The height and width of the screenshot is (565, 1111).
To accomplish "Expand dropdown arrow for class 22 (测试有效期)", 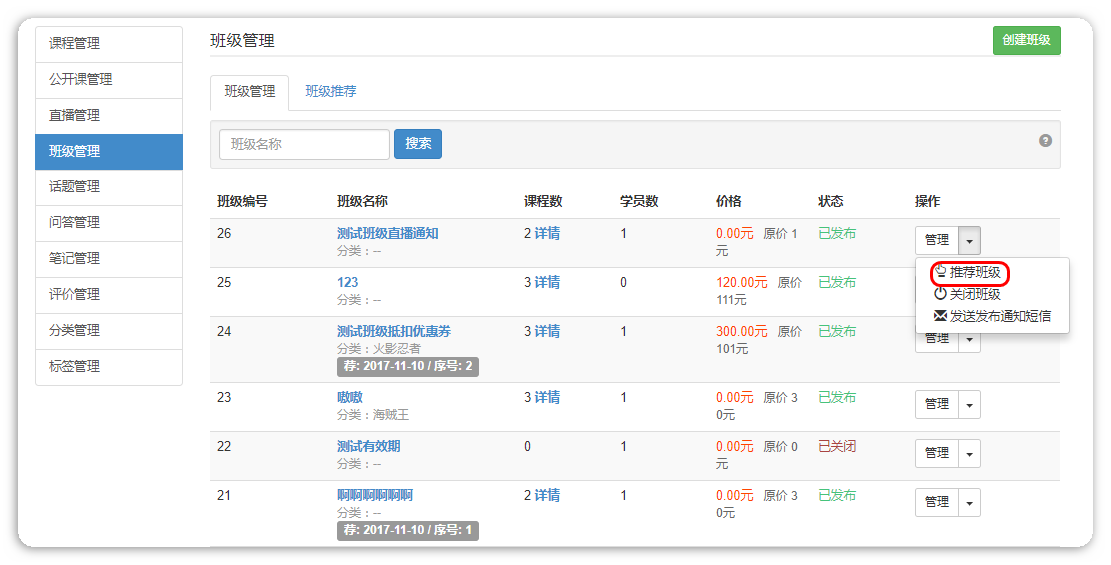I will tap(969, 454).
